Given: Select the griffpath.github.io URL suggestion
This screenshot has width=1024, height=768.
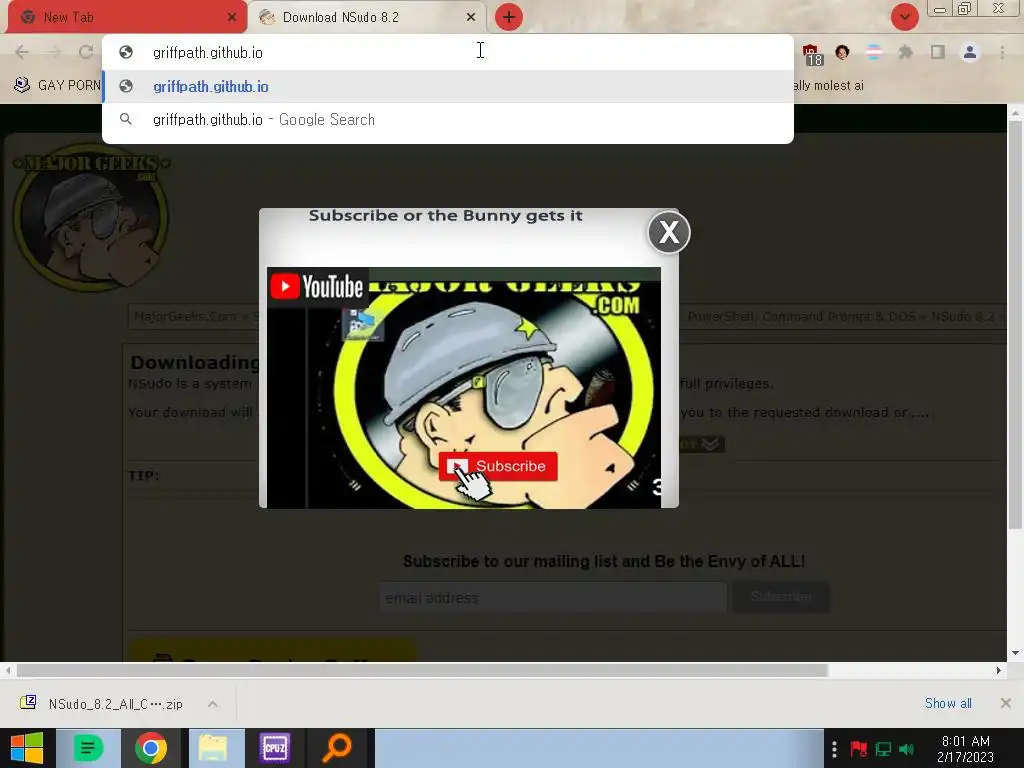Looking at the screenshot, I should [448, 86].
